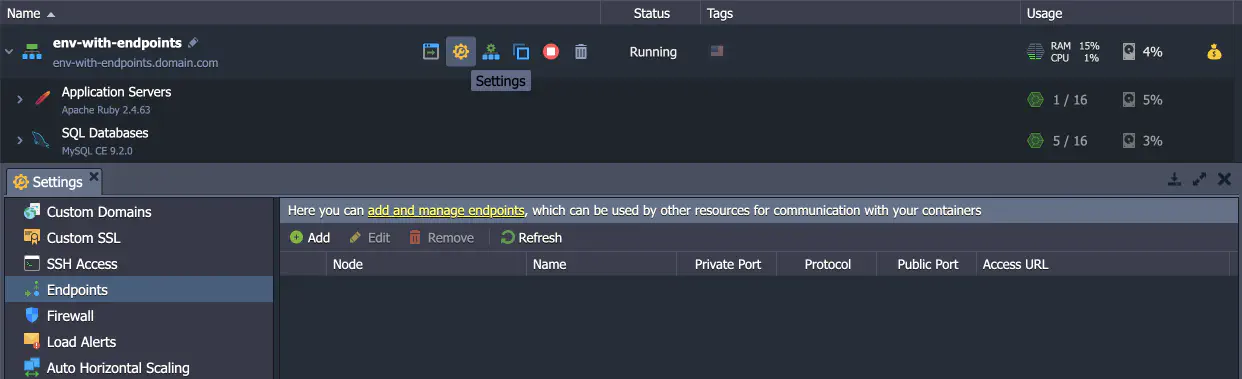
Task: Expand the Application Servers node
Action: pos(19,99)
